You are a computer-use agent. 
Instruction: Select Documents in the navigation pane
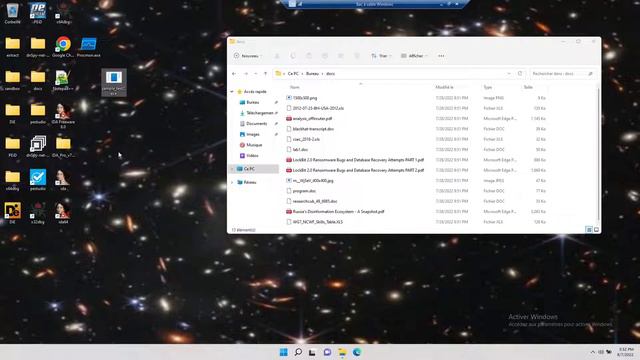point(253,124)
